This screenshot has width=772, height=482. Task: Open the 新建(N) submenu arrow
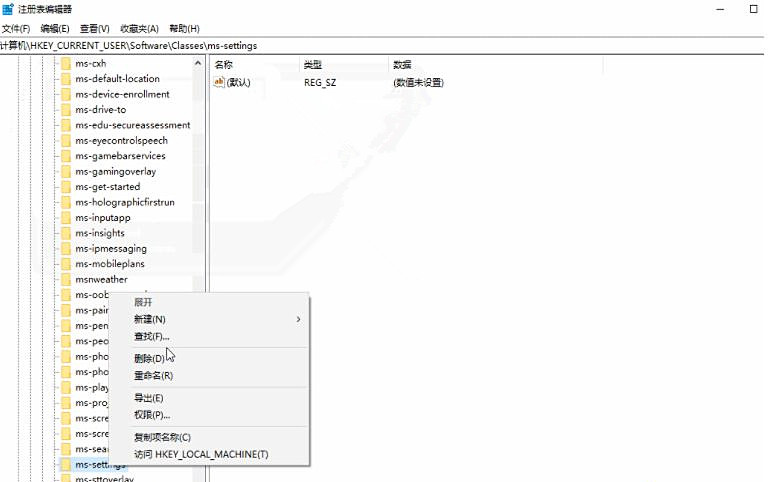(298, 319)
